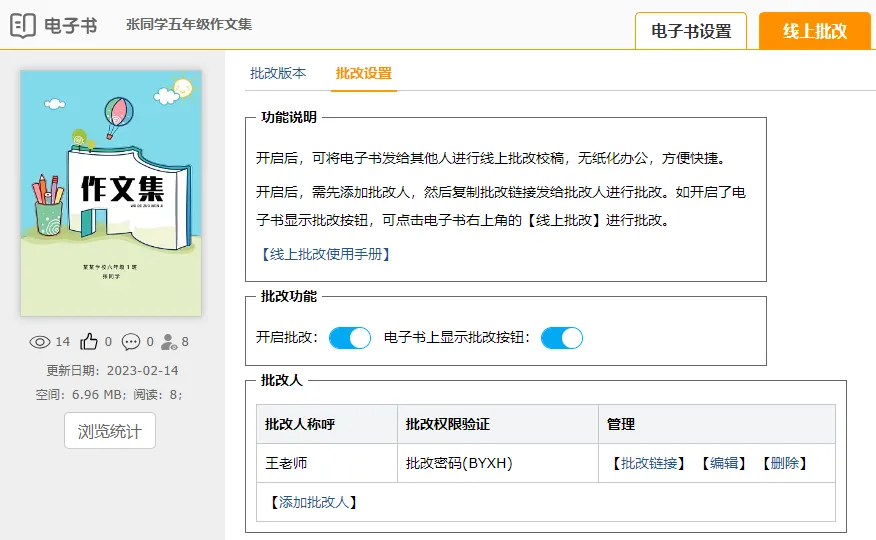
Task: Click the comment bubble icon
Action: 131,342
